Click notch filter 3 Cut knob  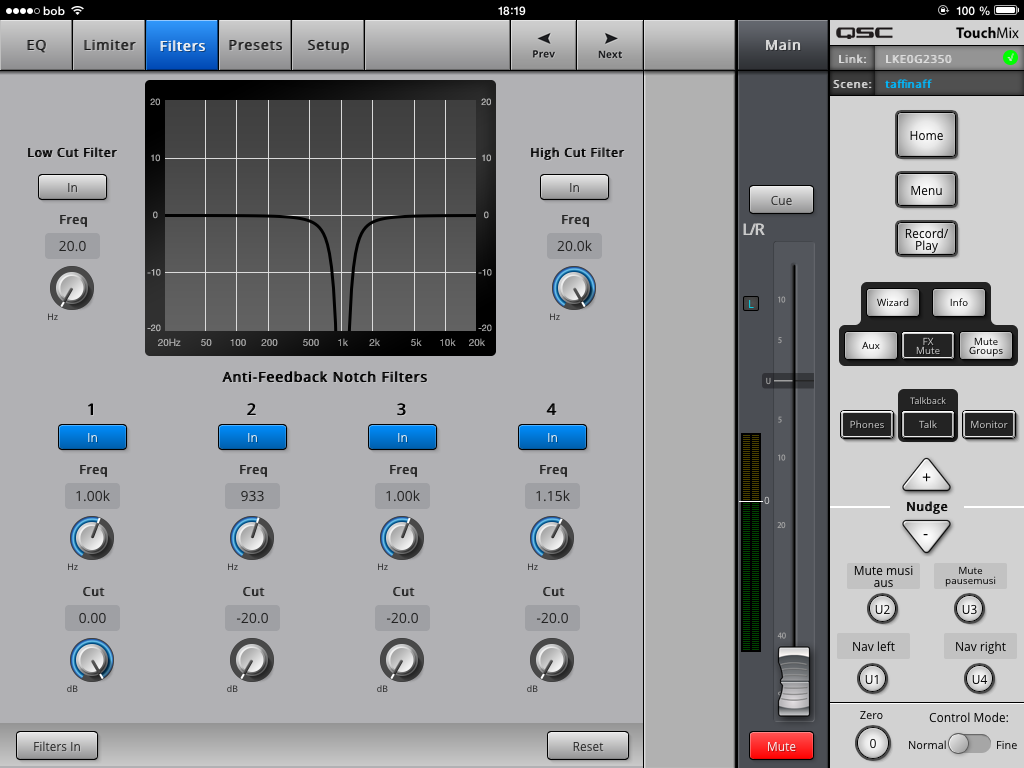coord(402,660)
